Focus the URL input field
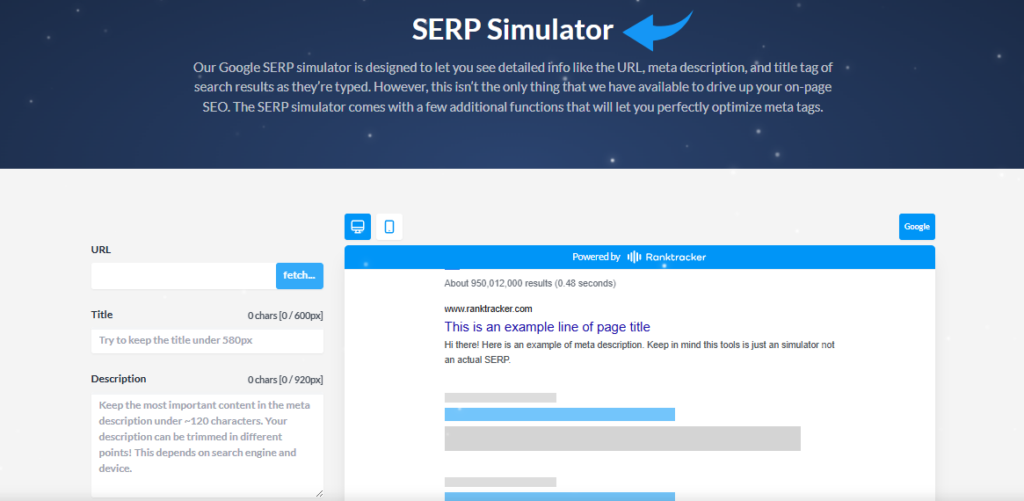1024x501 pixels. pos(184,276)
